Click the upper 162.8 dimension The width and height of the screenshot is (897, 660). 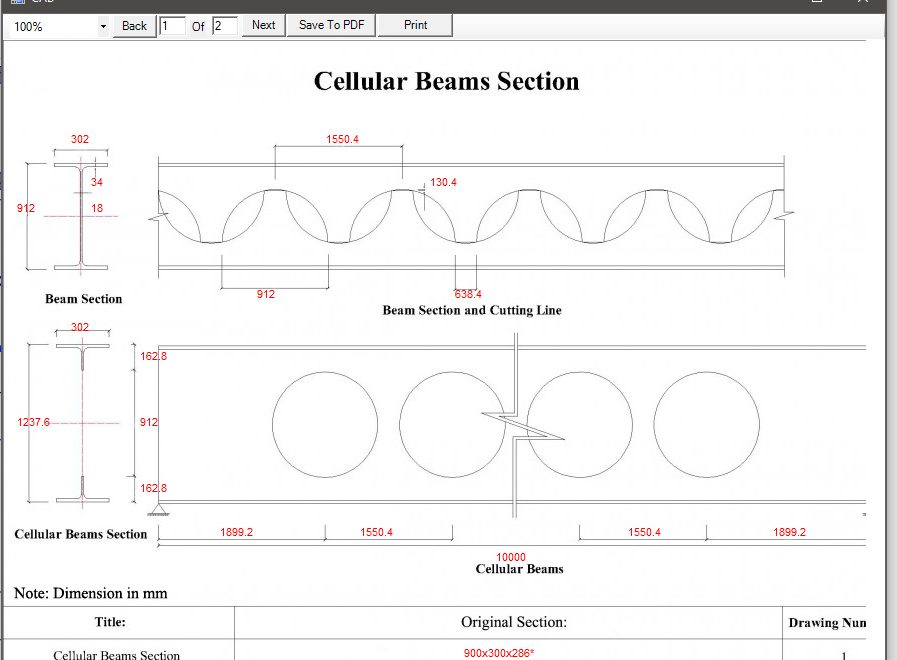click(154, 356)
